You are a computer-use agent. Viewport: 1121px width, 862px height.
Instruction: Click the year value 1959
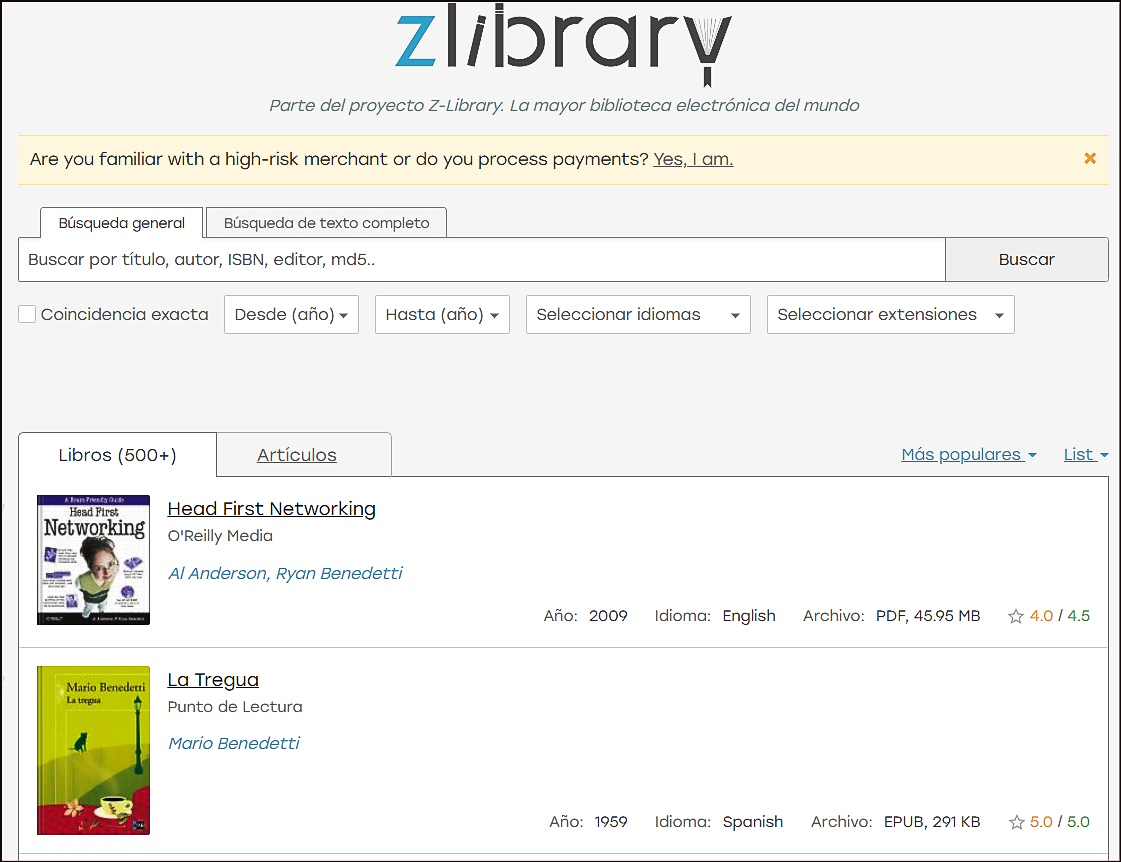[611, 822]
